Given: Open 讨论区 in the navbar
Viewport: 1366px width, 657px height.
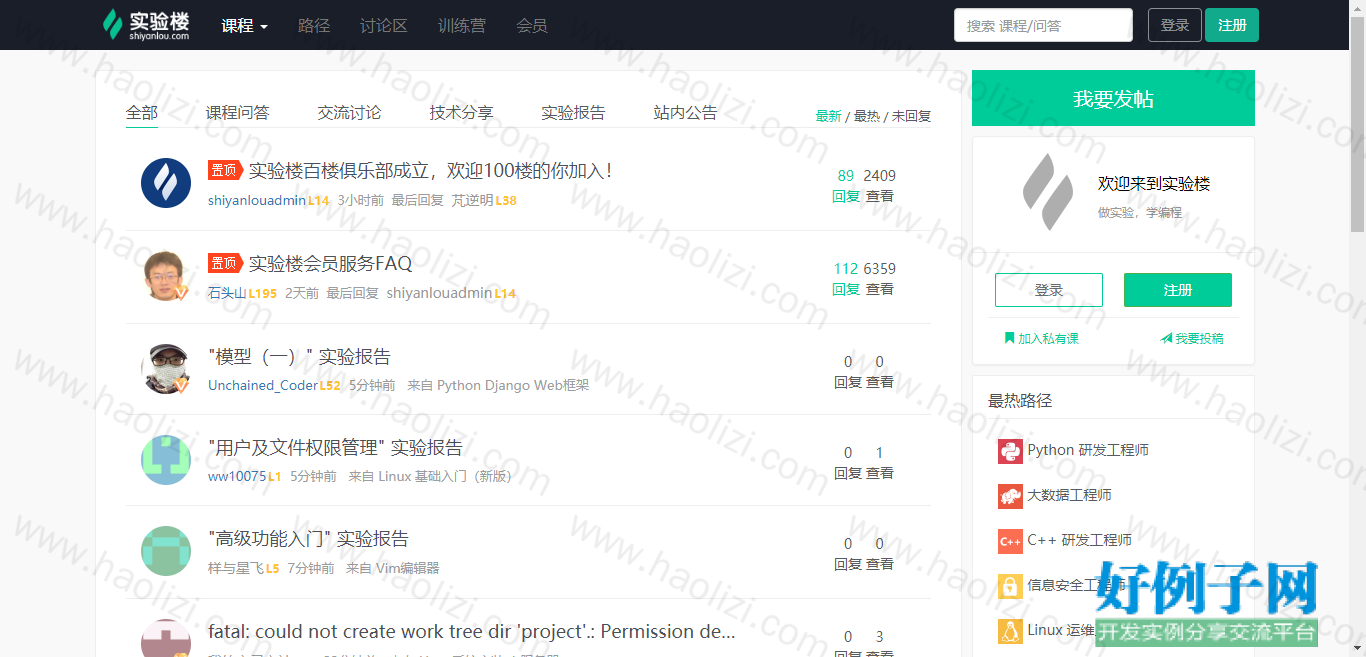Looking at the screenshot, I should (x=384, y=26).
